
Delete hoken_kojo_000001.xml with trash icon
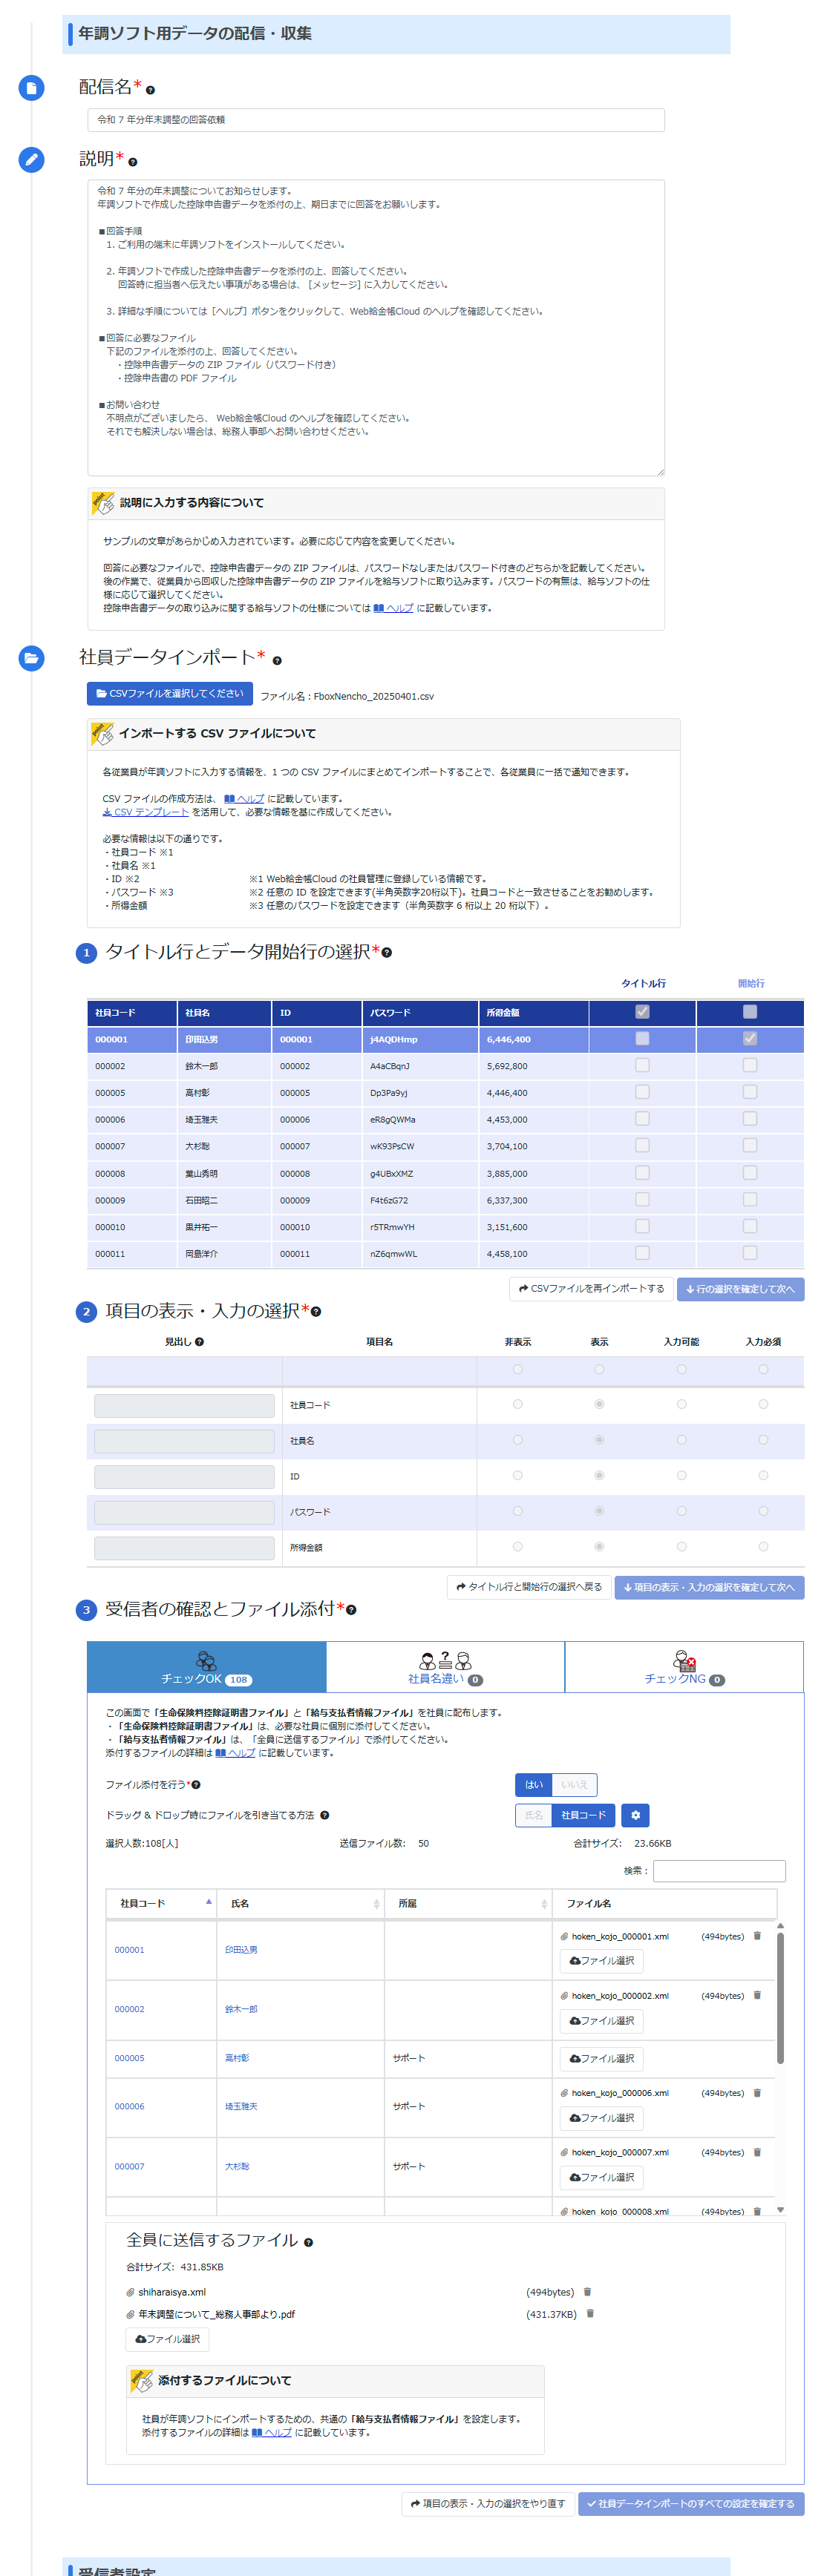point(757,1935)
